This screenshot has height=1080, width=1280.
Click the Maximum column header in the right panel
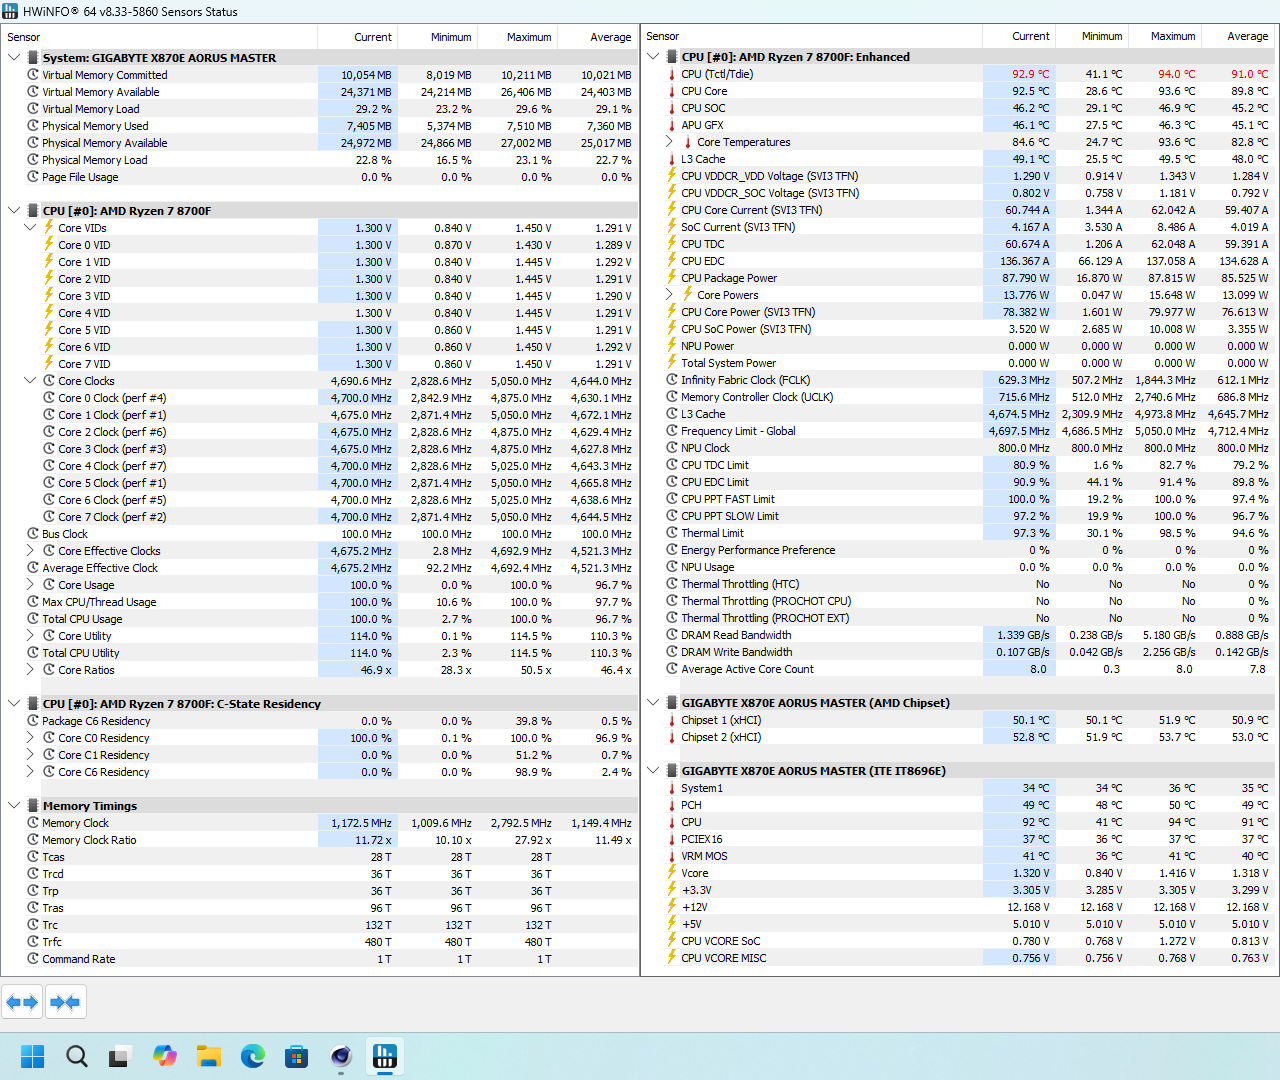point(1164,36)
